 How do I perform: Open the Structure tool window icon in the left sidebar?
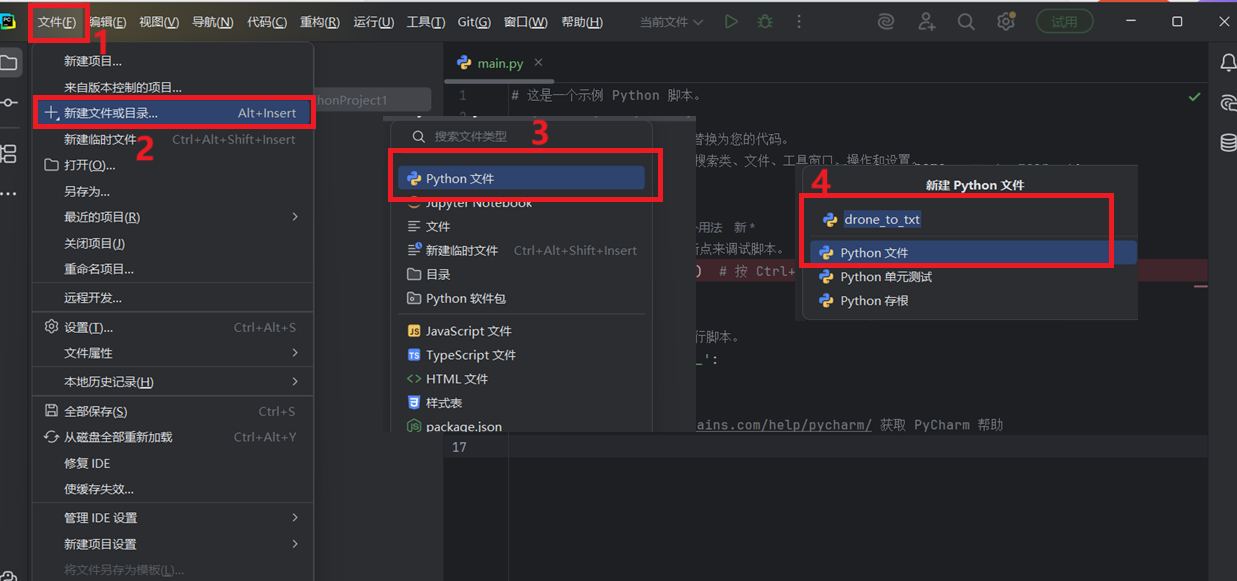tap(9, 153)
